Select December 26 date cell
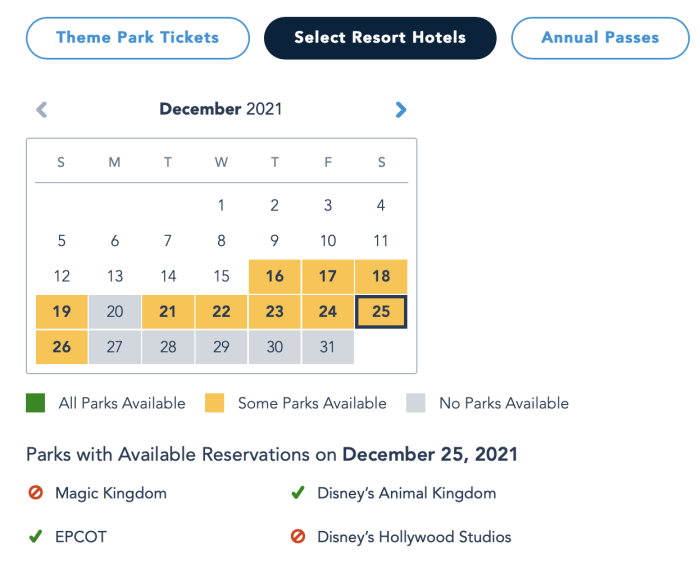Viewport: 700px width, 563px height. 61,347
